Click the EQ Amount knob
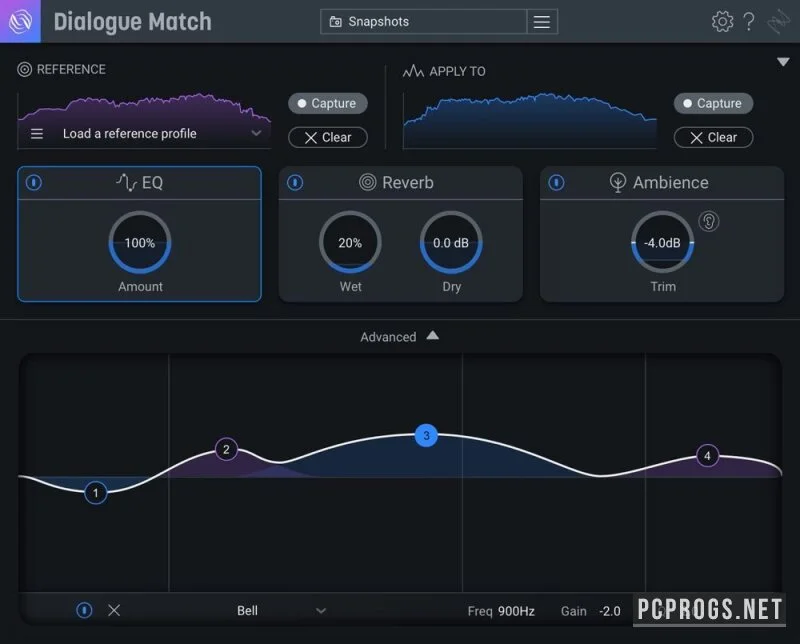The width and height of the screenshot is (800, 644). [x=140, y=242]
